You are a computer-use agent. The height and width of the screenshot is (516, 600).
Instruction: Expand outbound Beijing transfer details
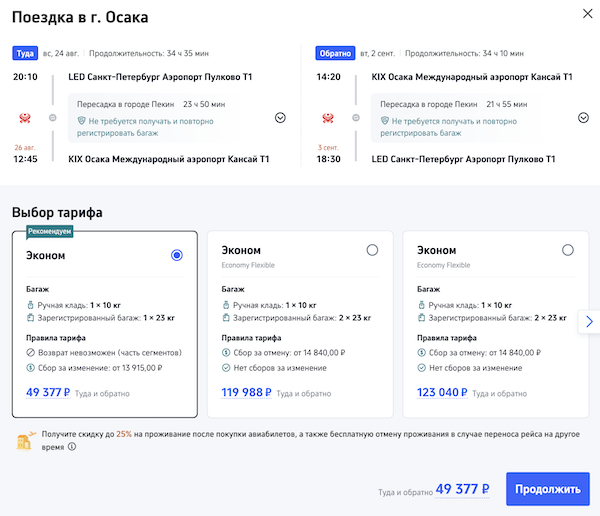point(280,117)
